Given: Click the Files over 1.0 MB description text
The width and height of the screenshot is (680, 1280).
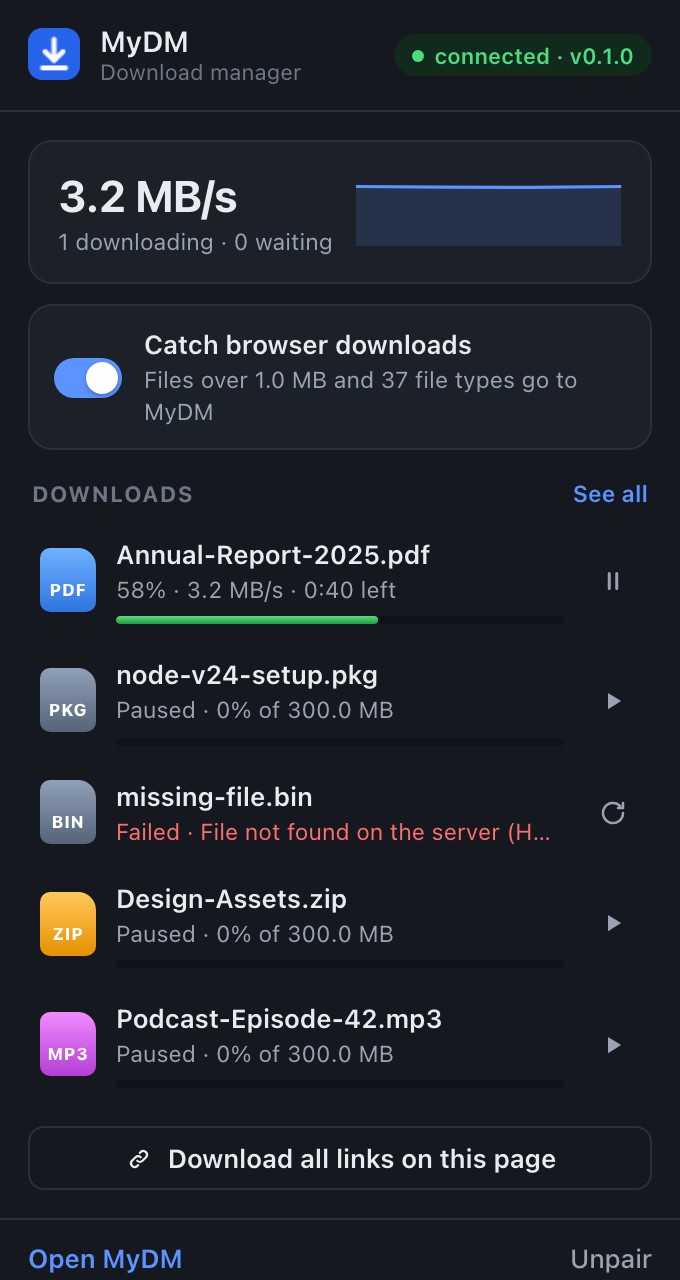Looking at the screenshot, I should [361, 396].
